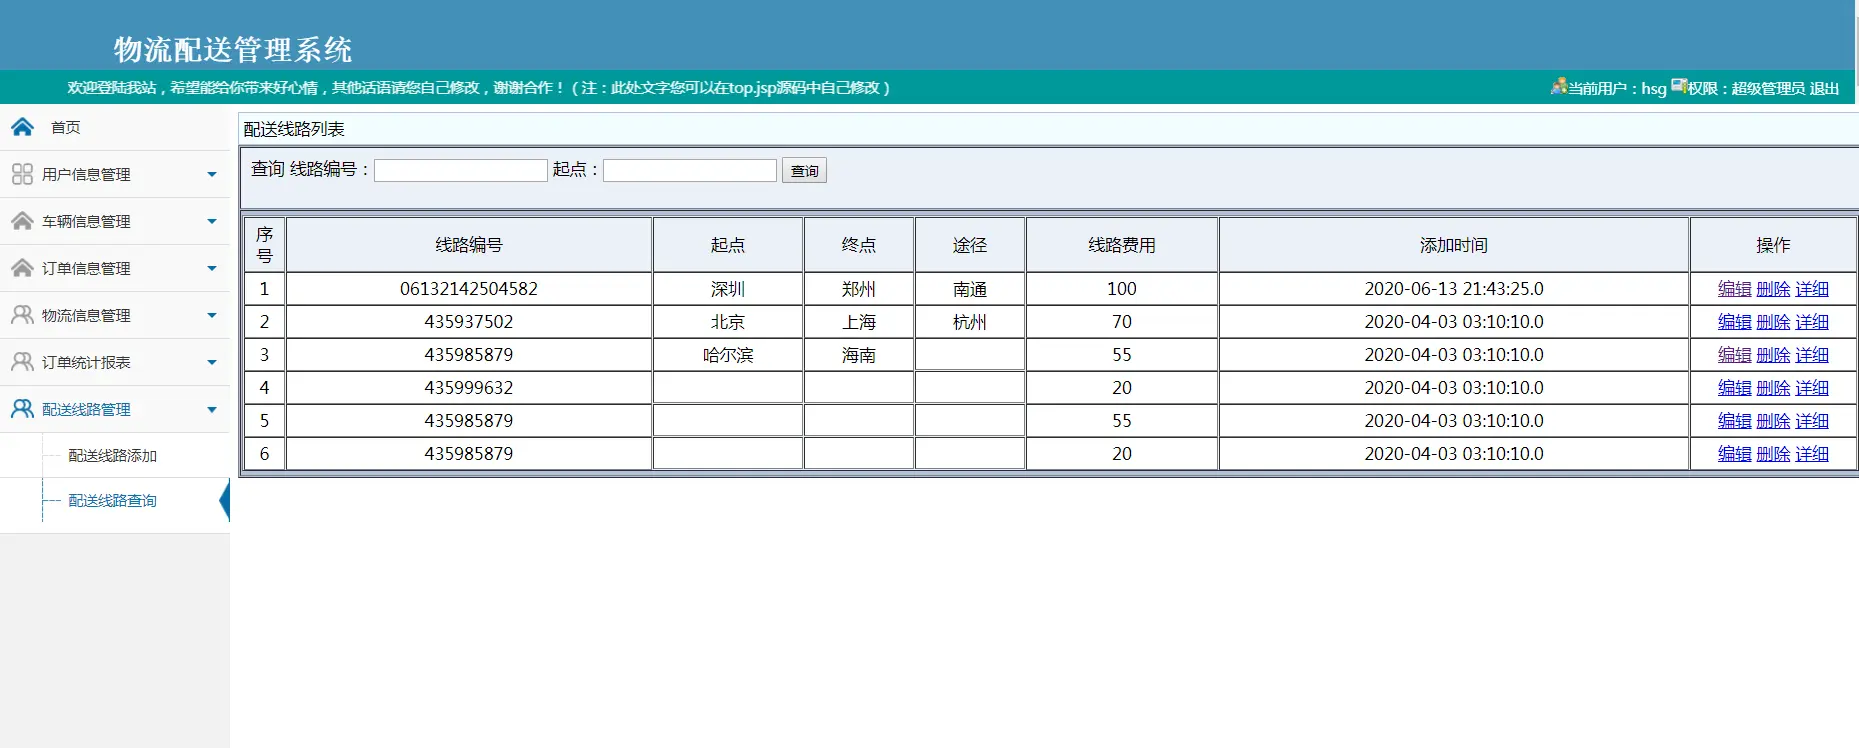Screen dimensions: 1859x748
Task: Delete route 435937502 via 删除
Action: point(1773,322)
